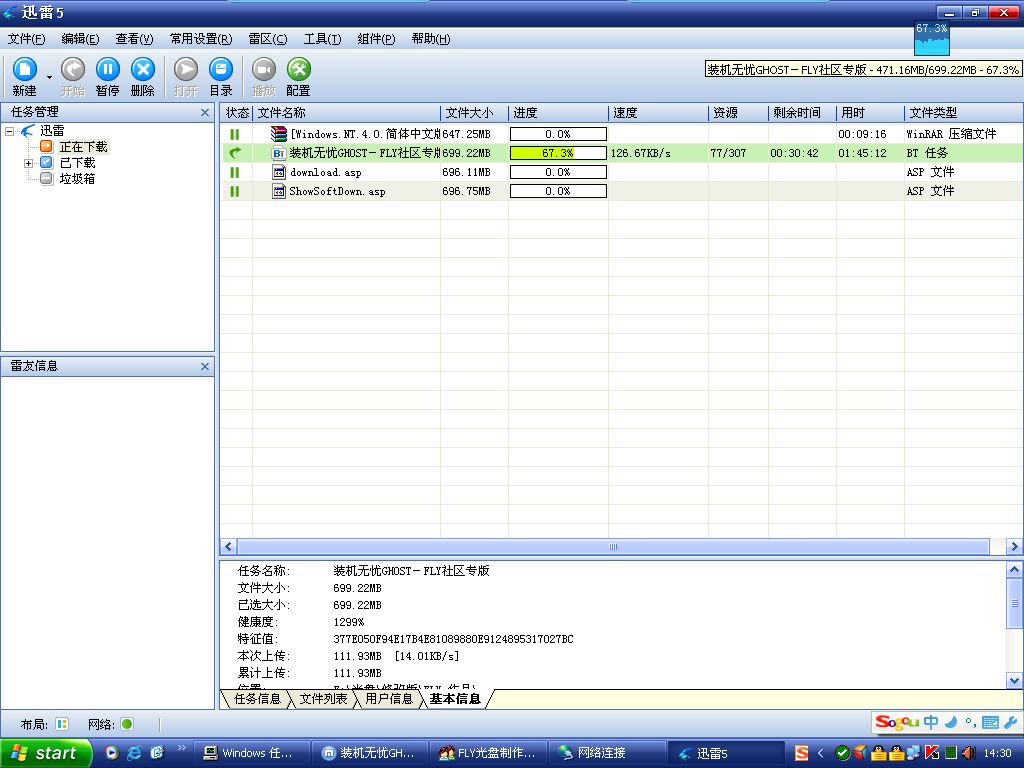Open the 文件(F) menu

26,39
